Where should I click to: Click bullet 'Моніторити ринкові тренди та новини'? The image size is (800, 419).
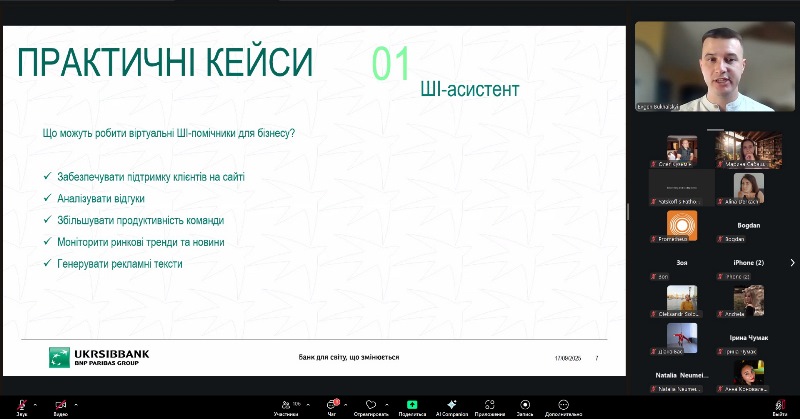coord(140,242)
